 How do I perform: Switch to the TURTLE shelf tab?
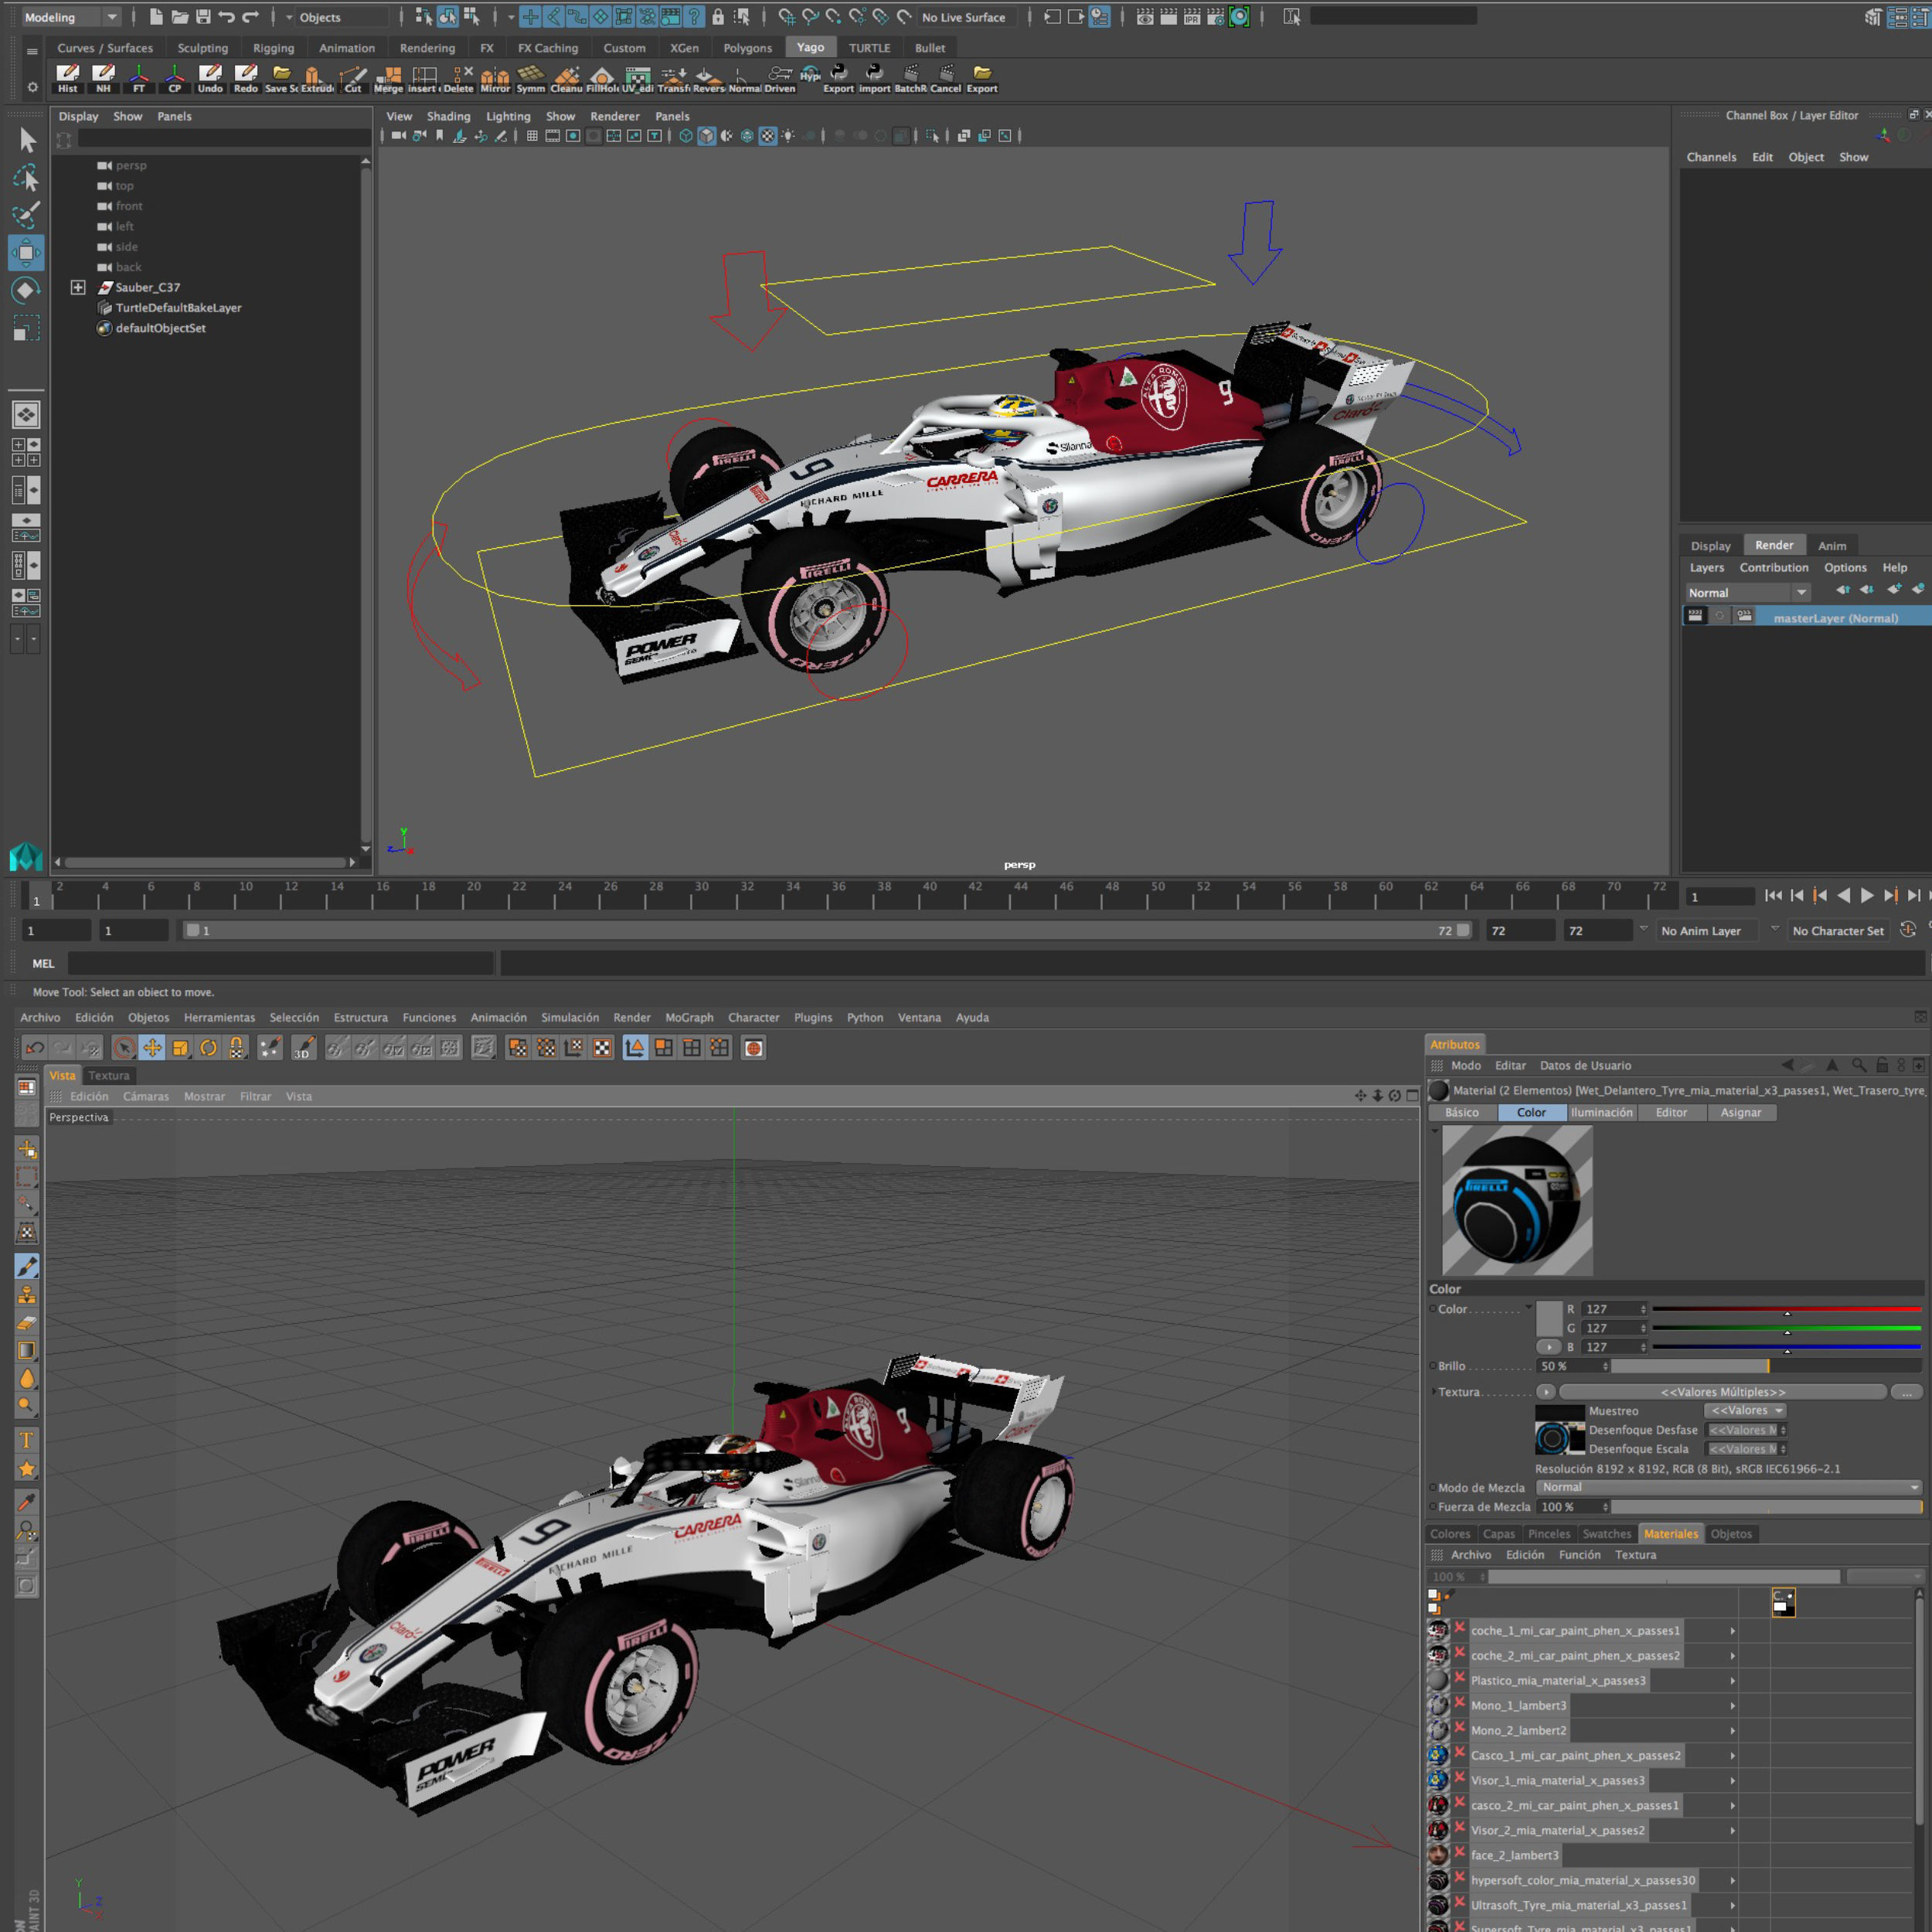pyautogui.click(x=869, y=48)
